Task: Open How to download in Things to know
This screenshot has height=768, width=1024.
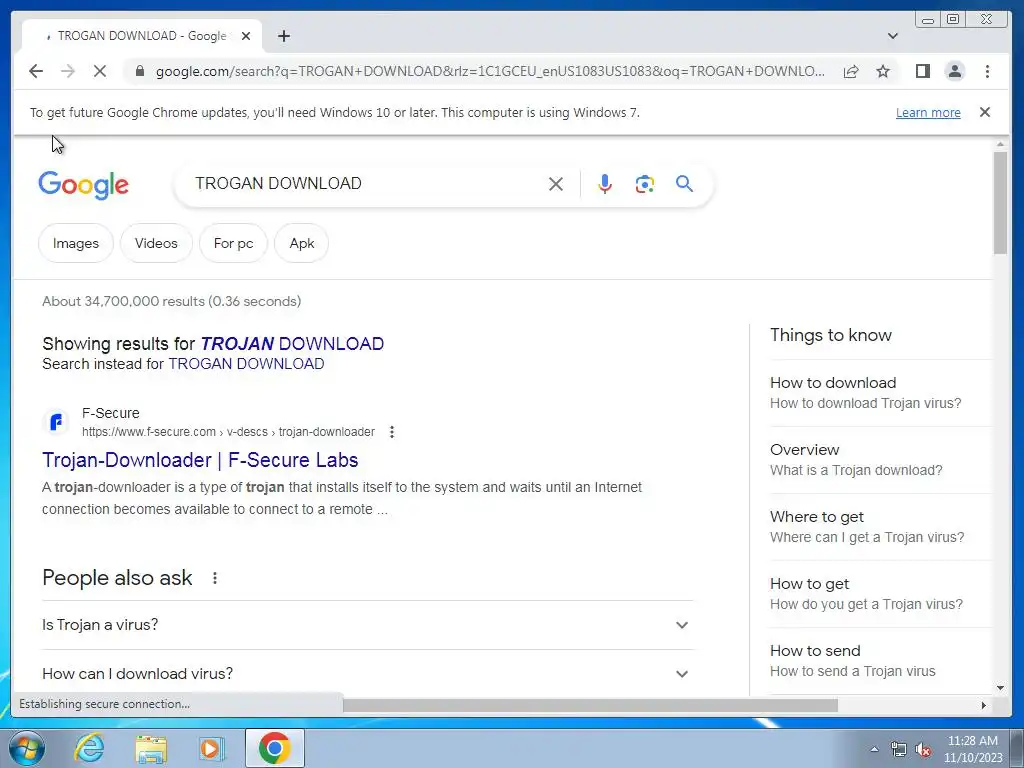Action: [881, 392]
